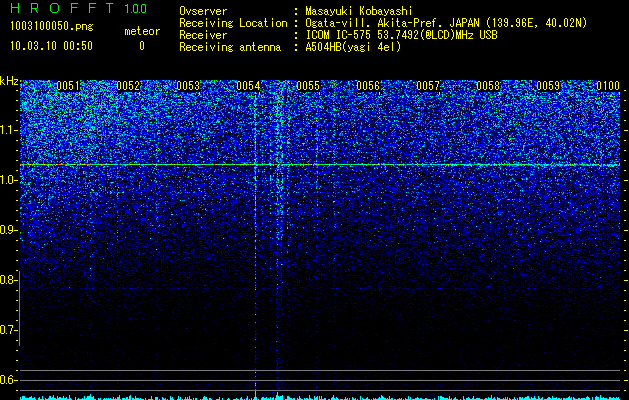
Task: Click the 0053 time marker
Action: [x=188, y=86]
